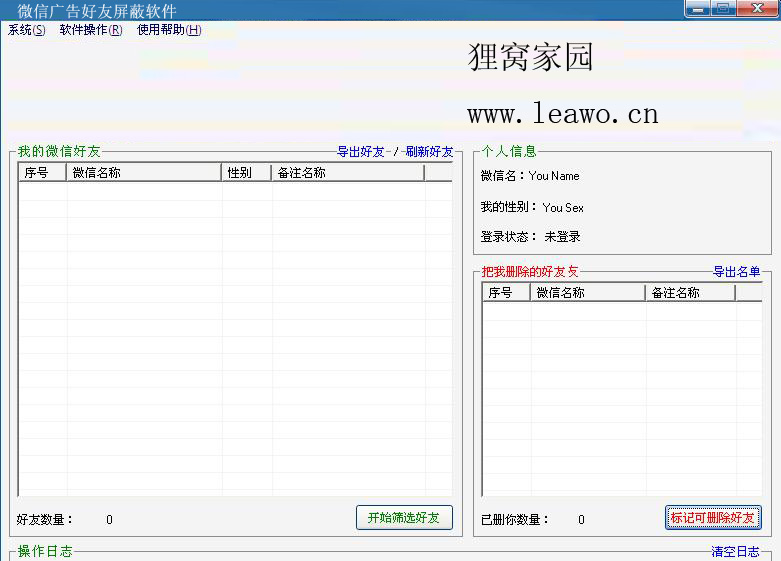Click the 性别 column header
The height and width of the screenshot is (561, 781).
coord(247,173)
